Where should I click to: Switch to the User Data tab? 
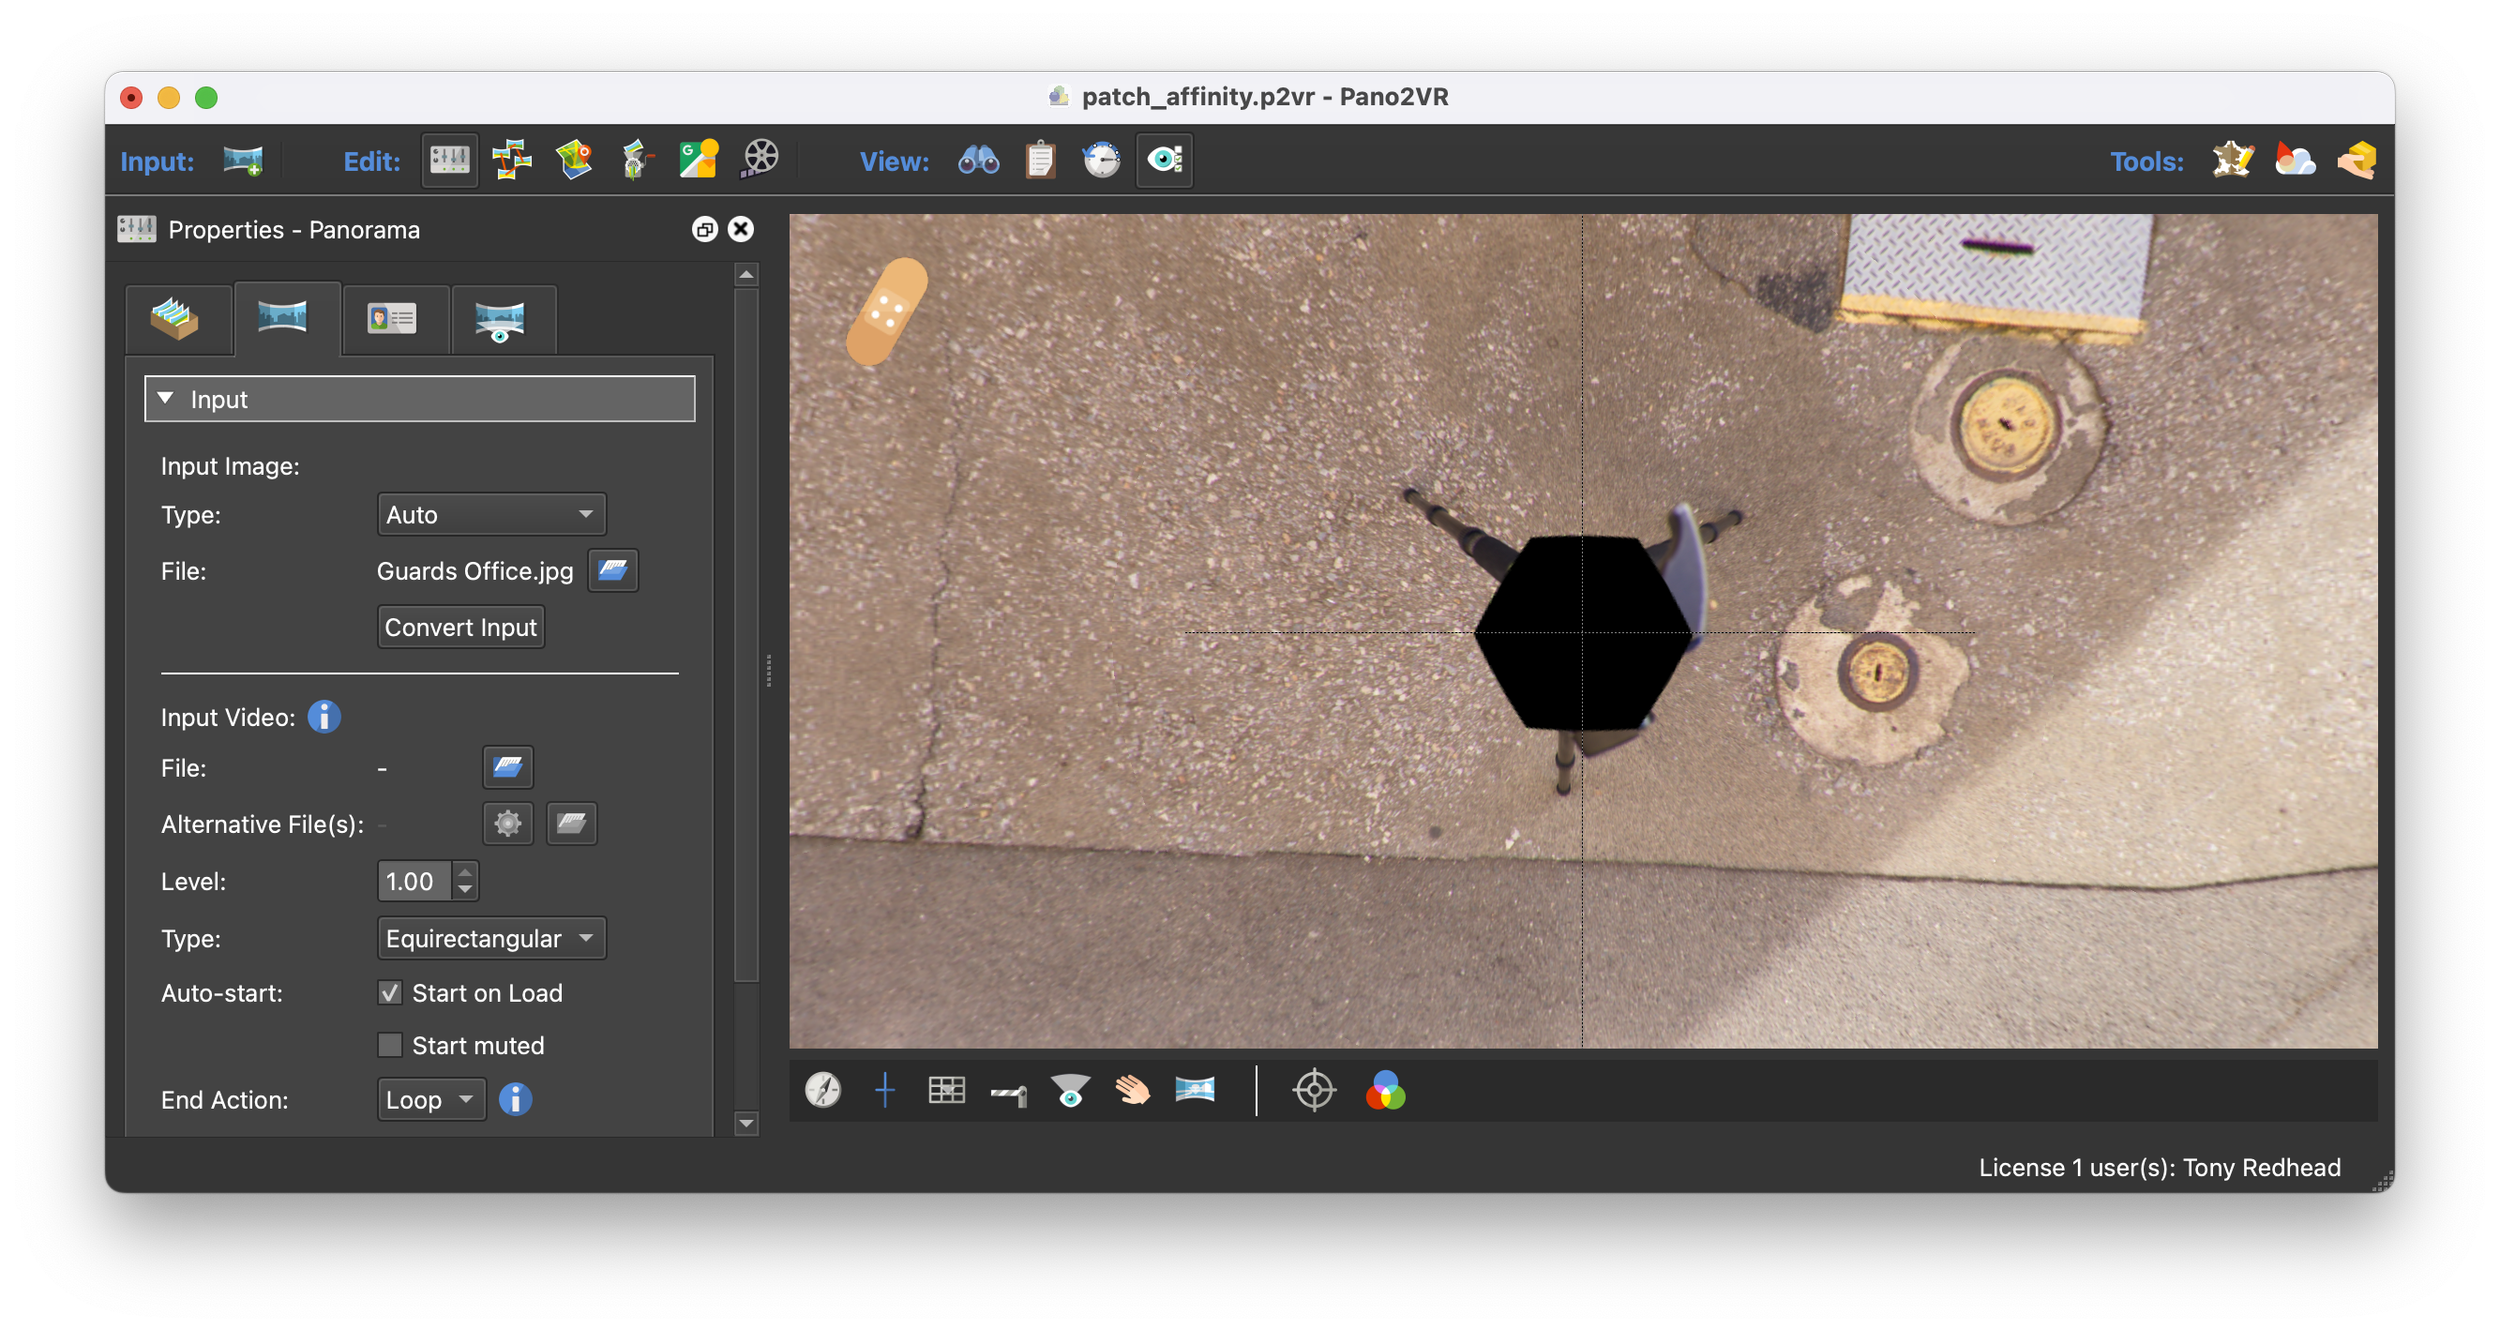point(392,320)
